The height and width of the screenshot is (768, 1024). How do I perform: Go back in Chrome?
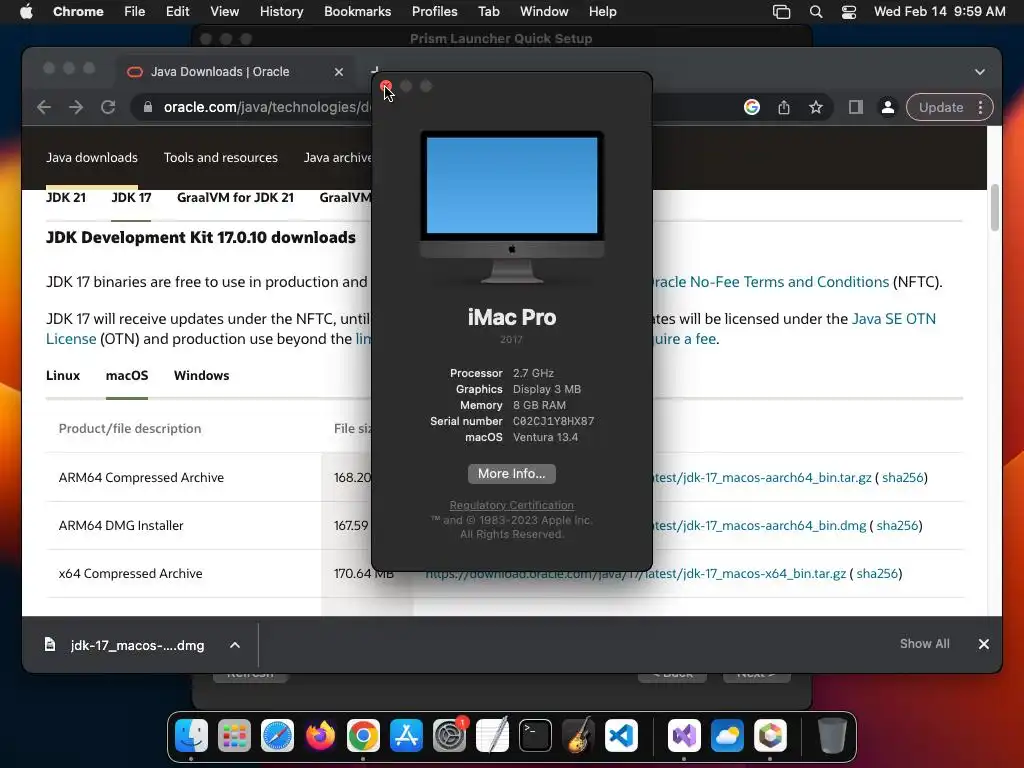(44, 107)
